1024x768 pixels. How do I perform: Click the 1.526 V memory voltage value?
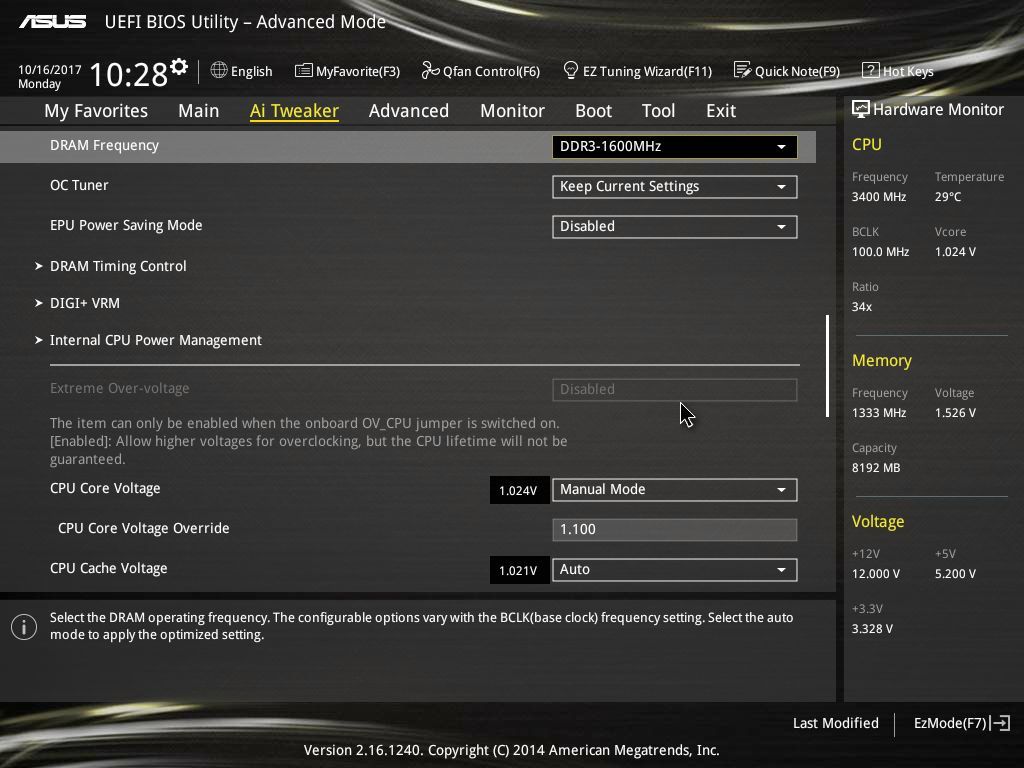pyautogui.click(x=955, y=413)
